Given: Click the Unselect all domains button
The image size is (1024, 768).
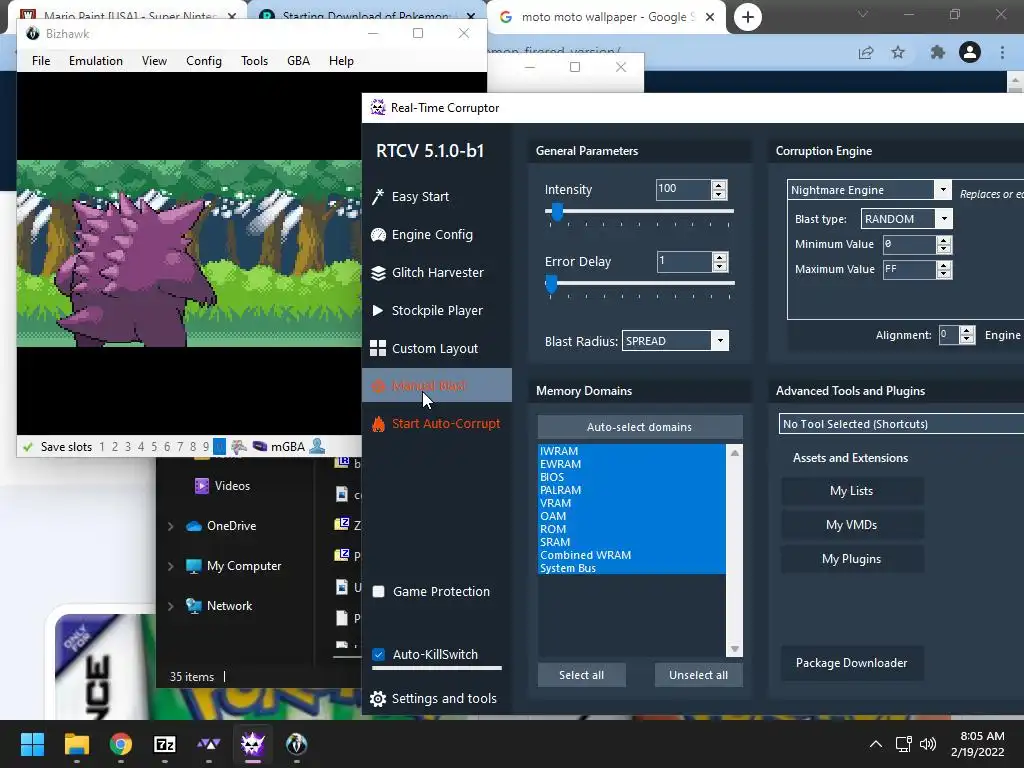Looking at the screenshot, I should point(698,675).
